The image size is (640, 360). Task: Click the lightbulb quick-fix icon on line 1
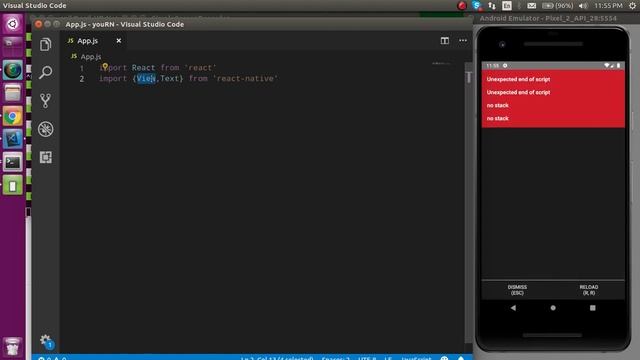[x=105, y=66]
